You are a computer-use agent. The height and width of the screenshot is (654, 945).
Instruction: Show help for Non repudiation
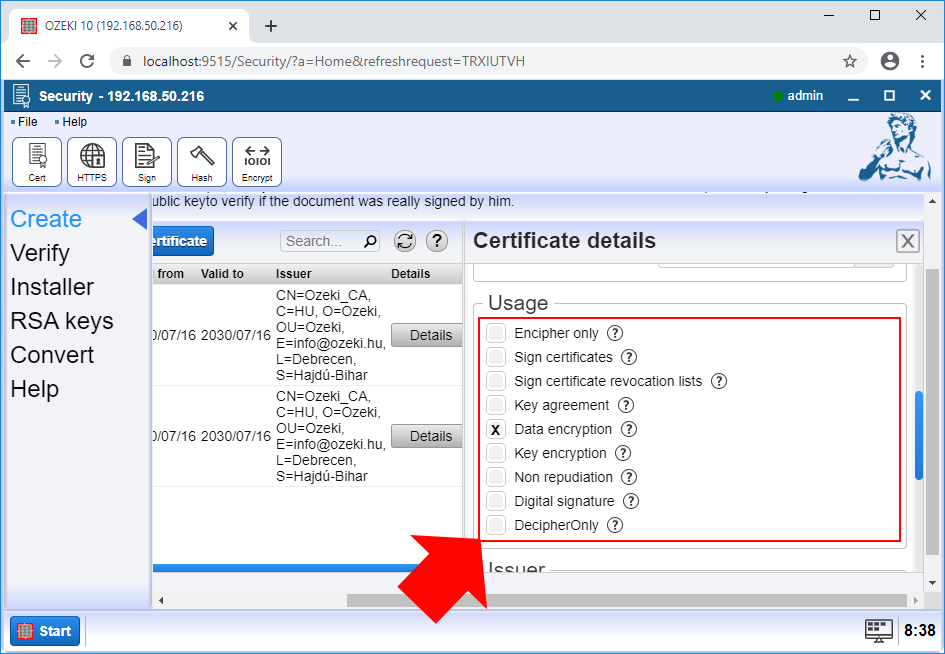click(629, 477)
